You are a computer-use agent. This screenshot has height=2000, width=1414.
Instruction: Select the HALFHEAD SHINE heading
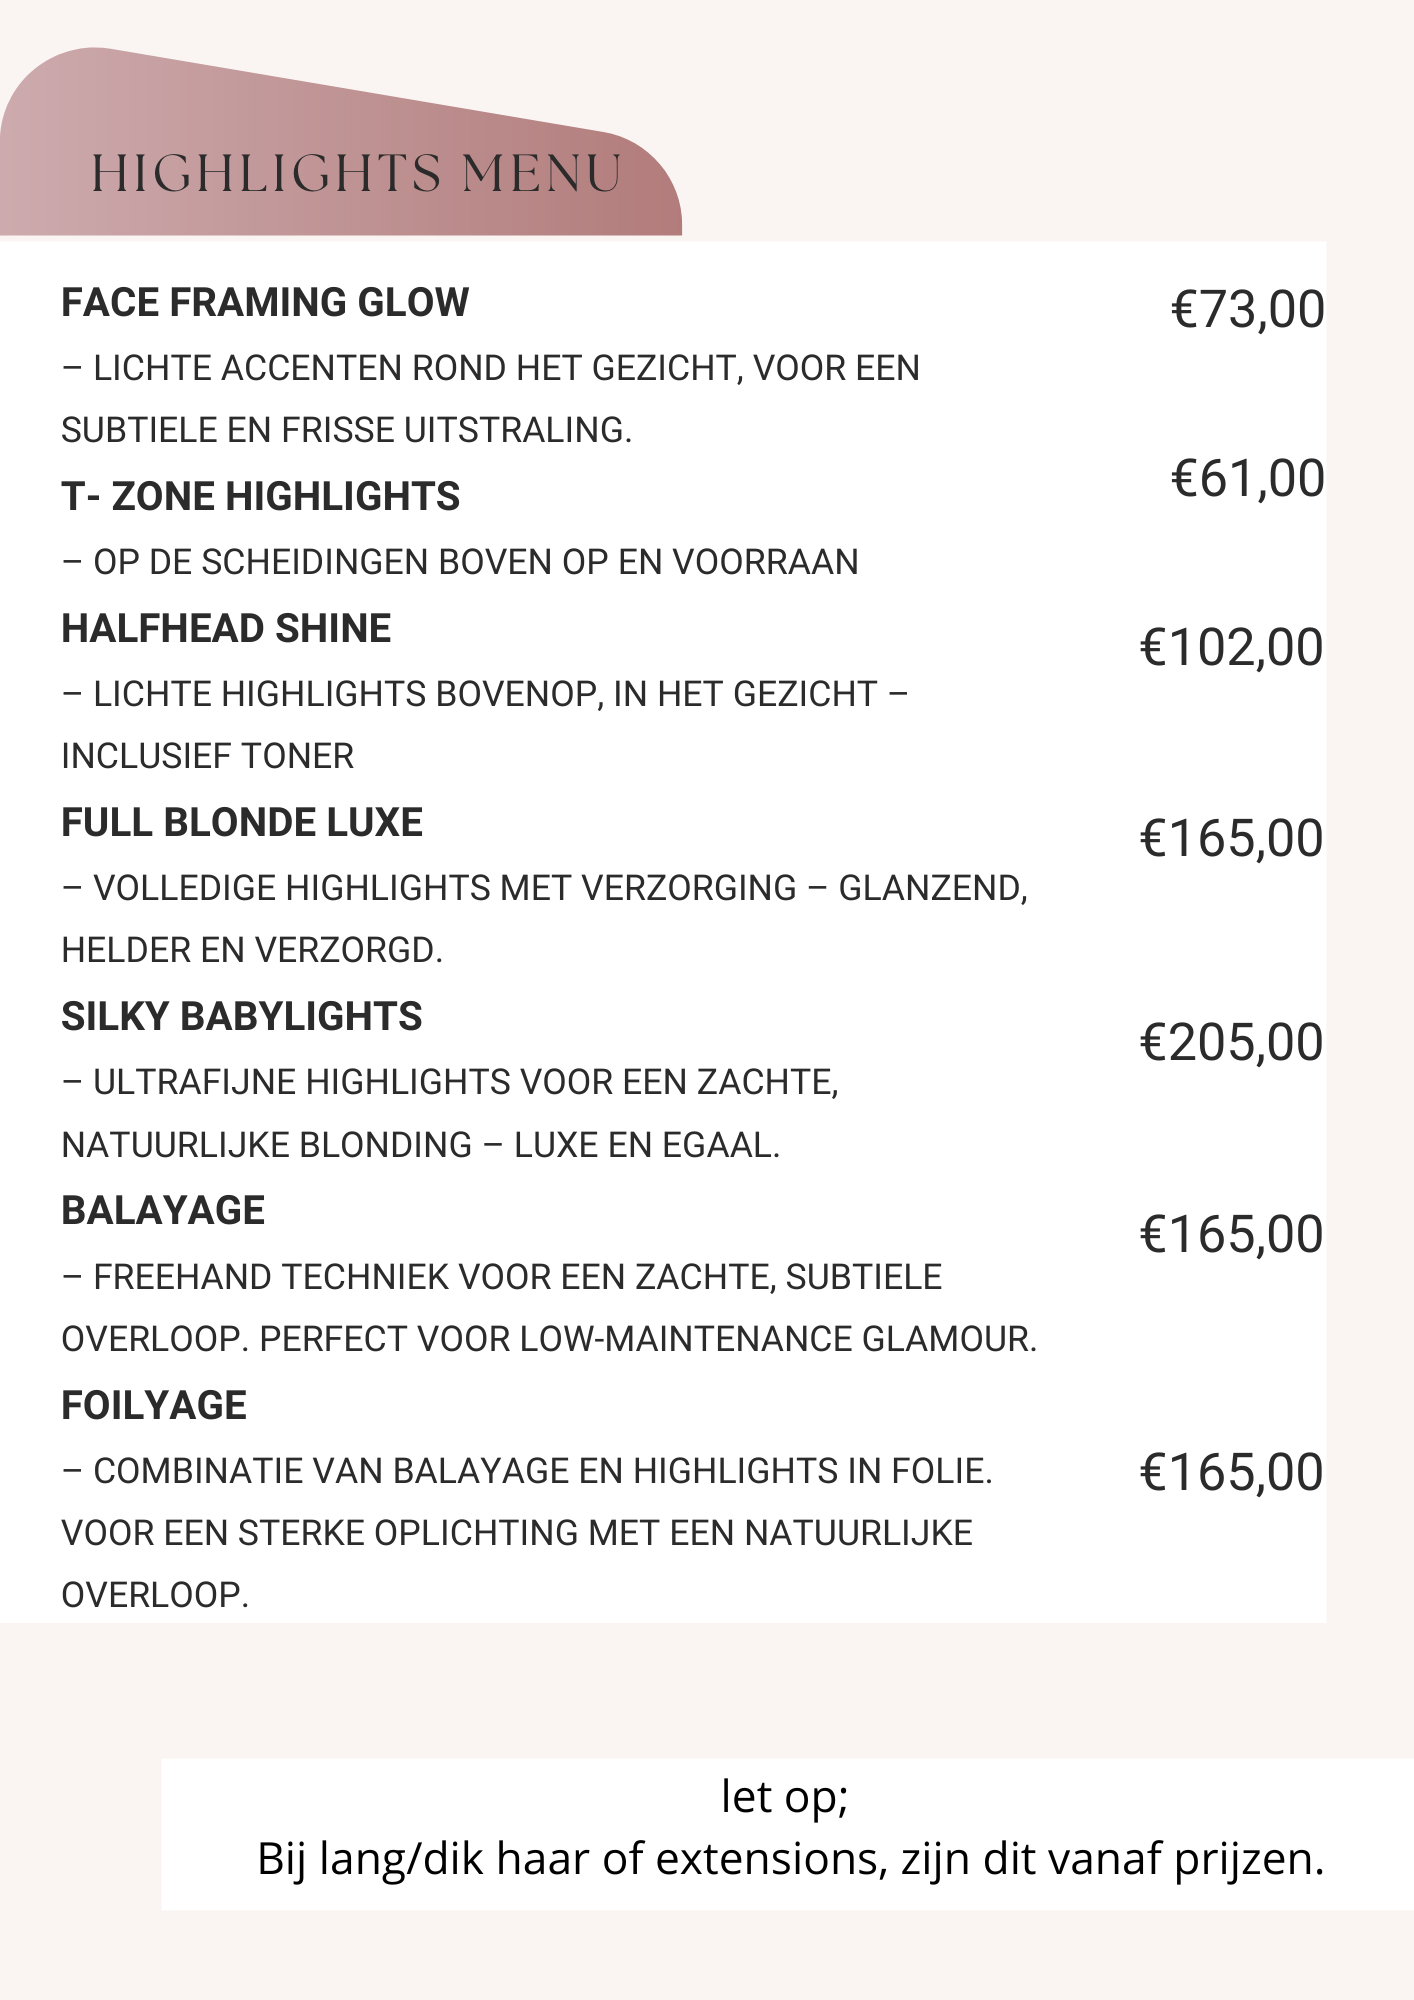click(x=226, y=628)
